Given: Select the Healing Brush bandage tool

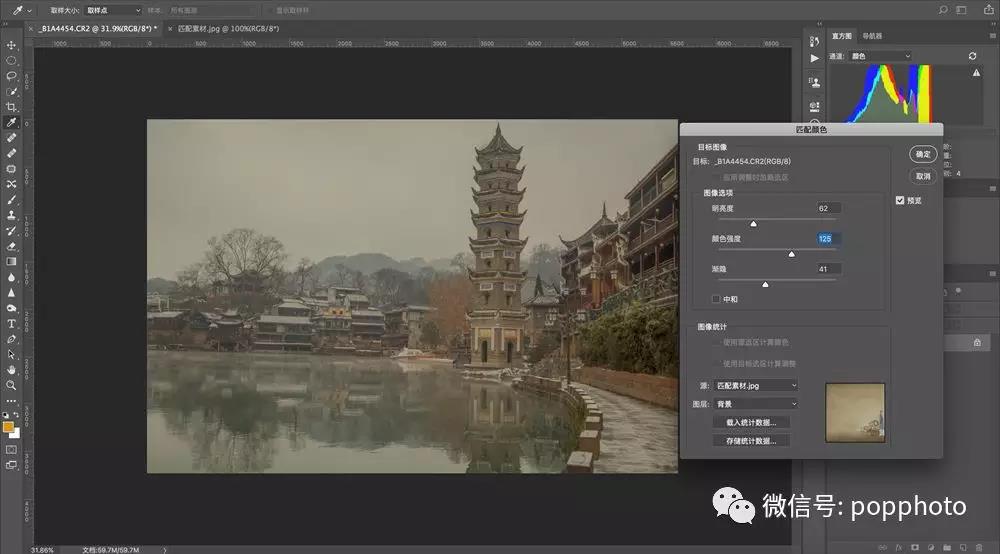Looking at the screenshot, I should (11, 153).
